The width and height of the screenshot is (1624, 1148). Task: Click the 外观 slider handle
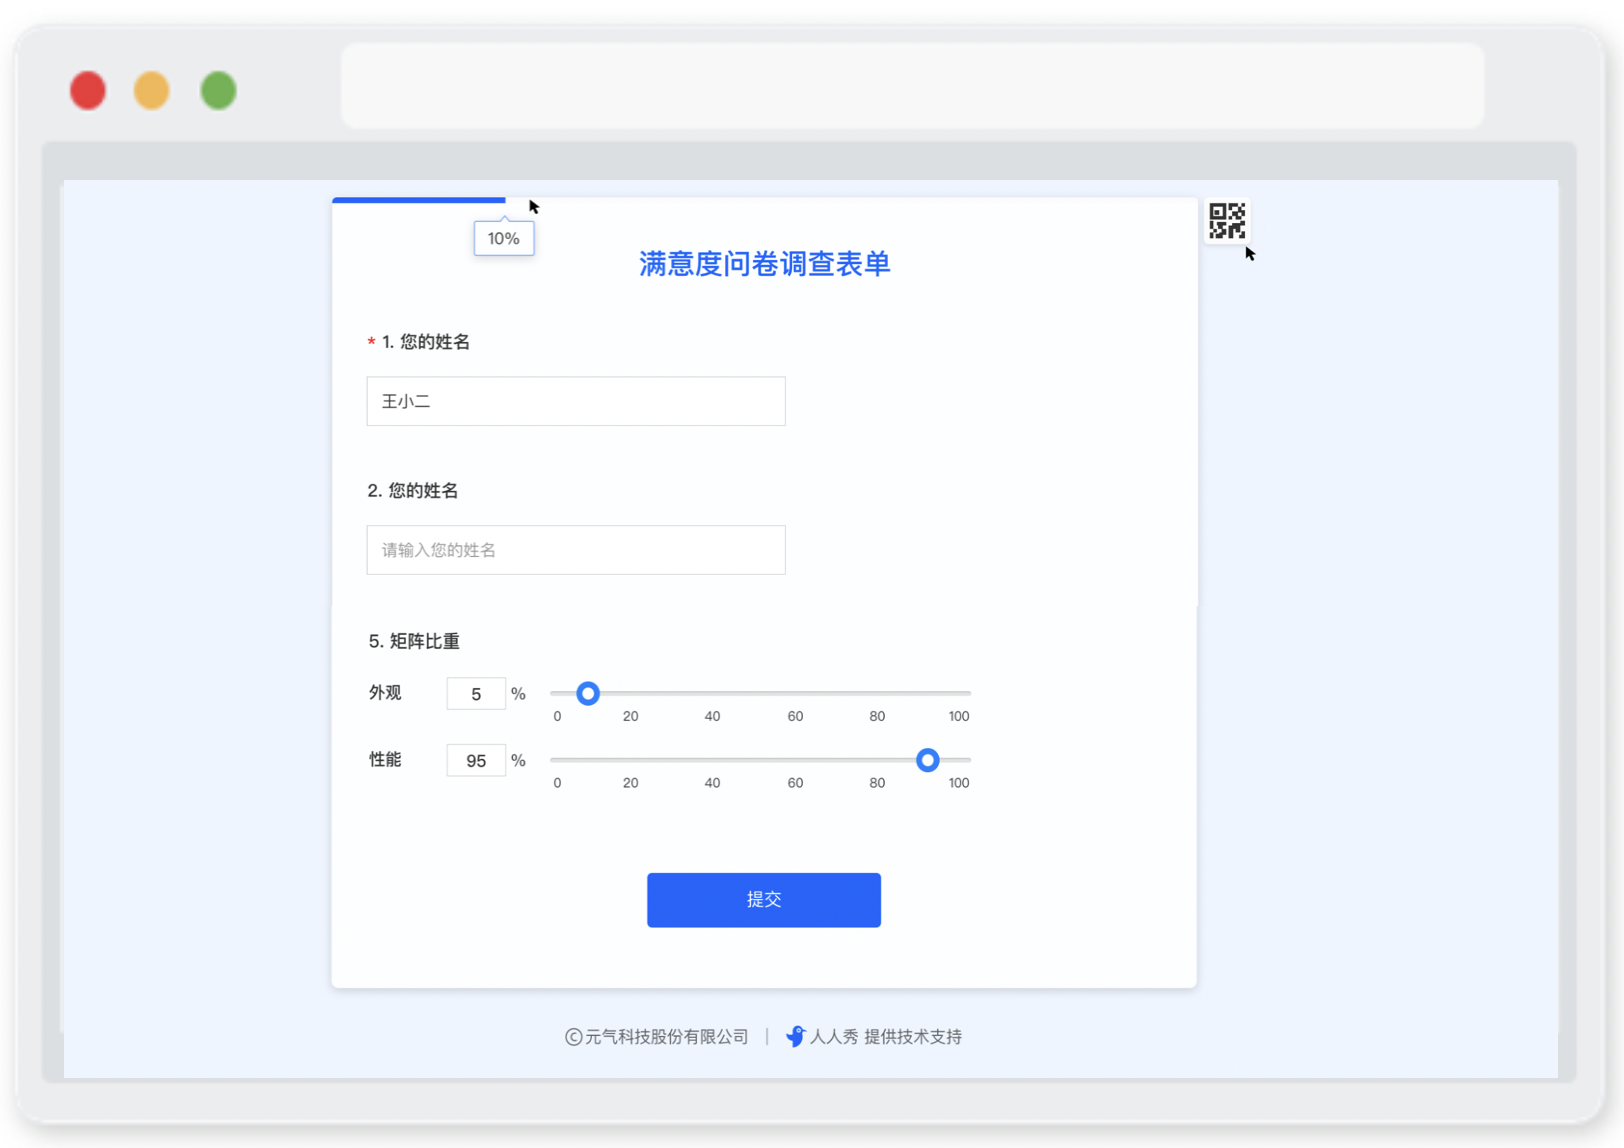coord(588,693)
